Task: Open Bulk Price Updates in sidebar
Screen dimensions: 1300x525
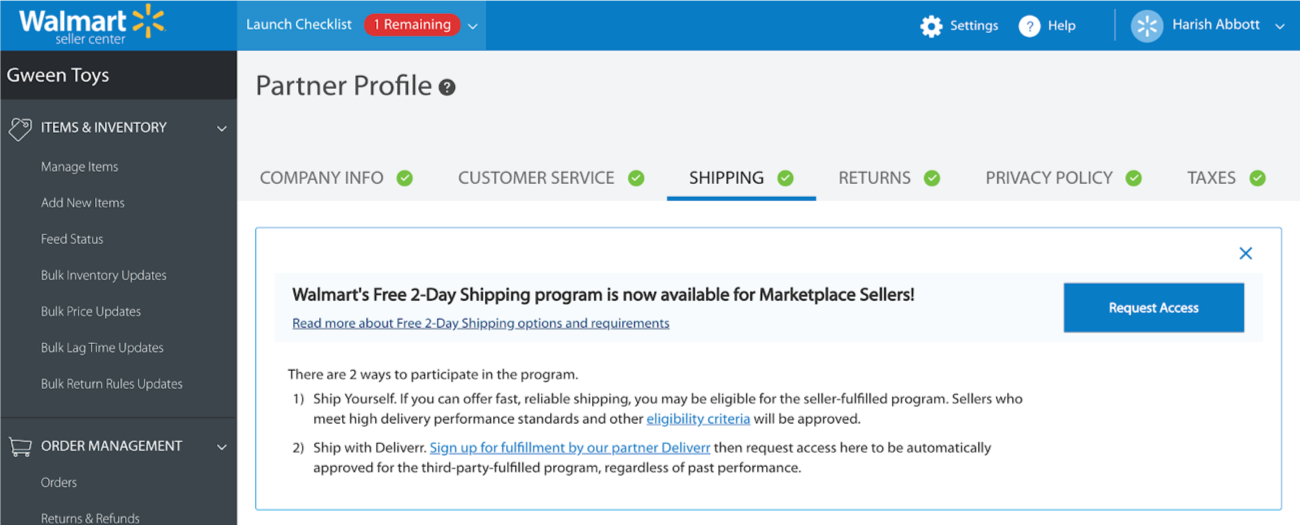Action: (91, 311)
